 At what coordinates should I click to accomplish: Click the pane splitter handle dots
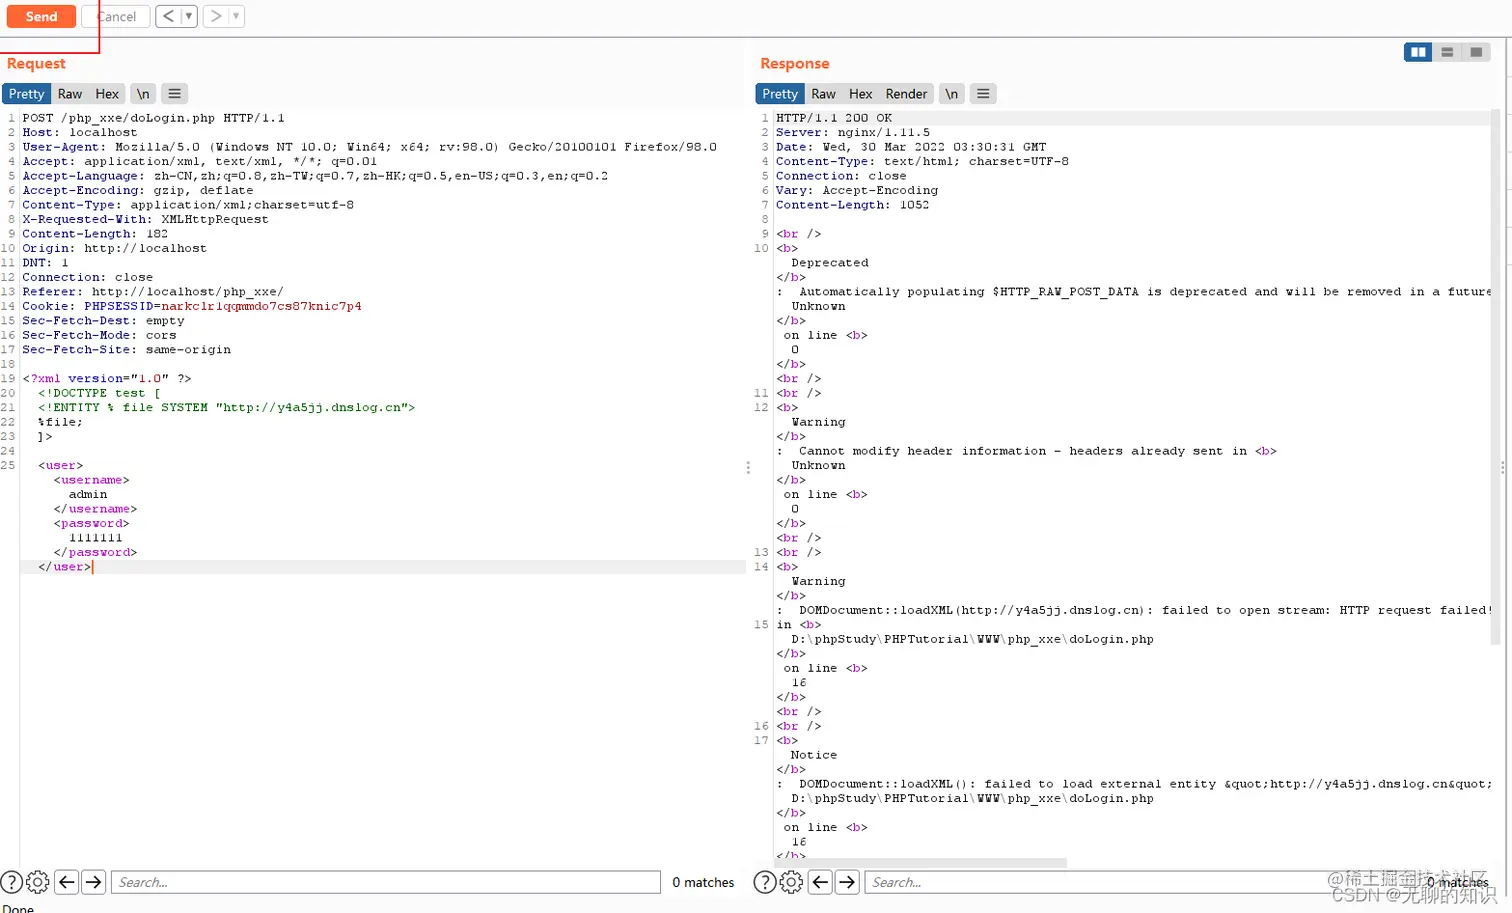click(748, 467)
